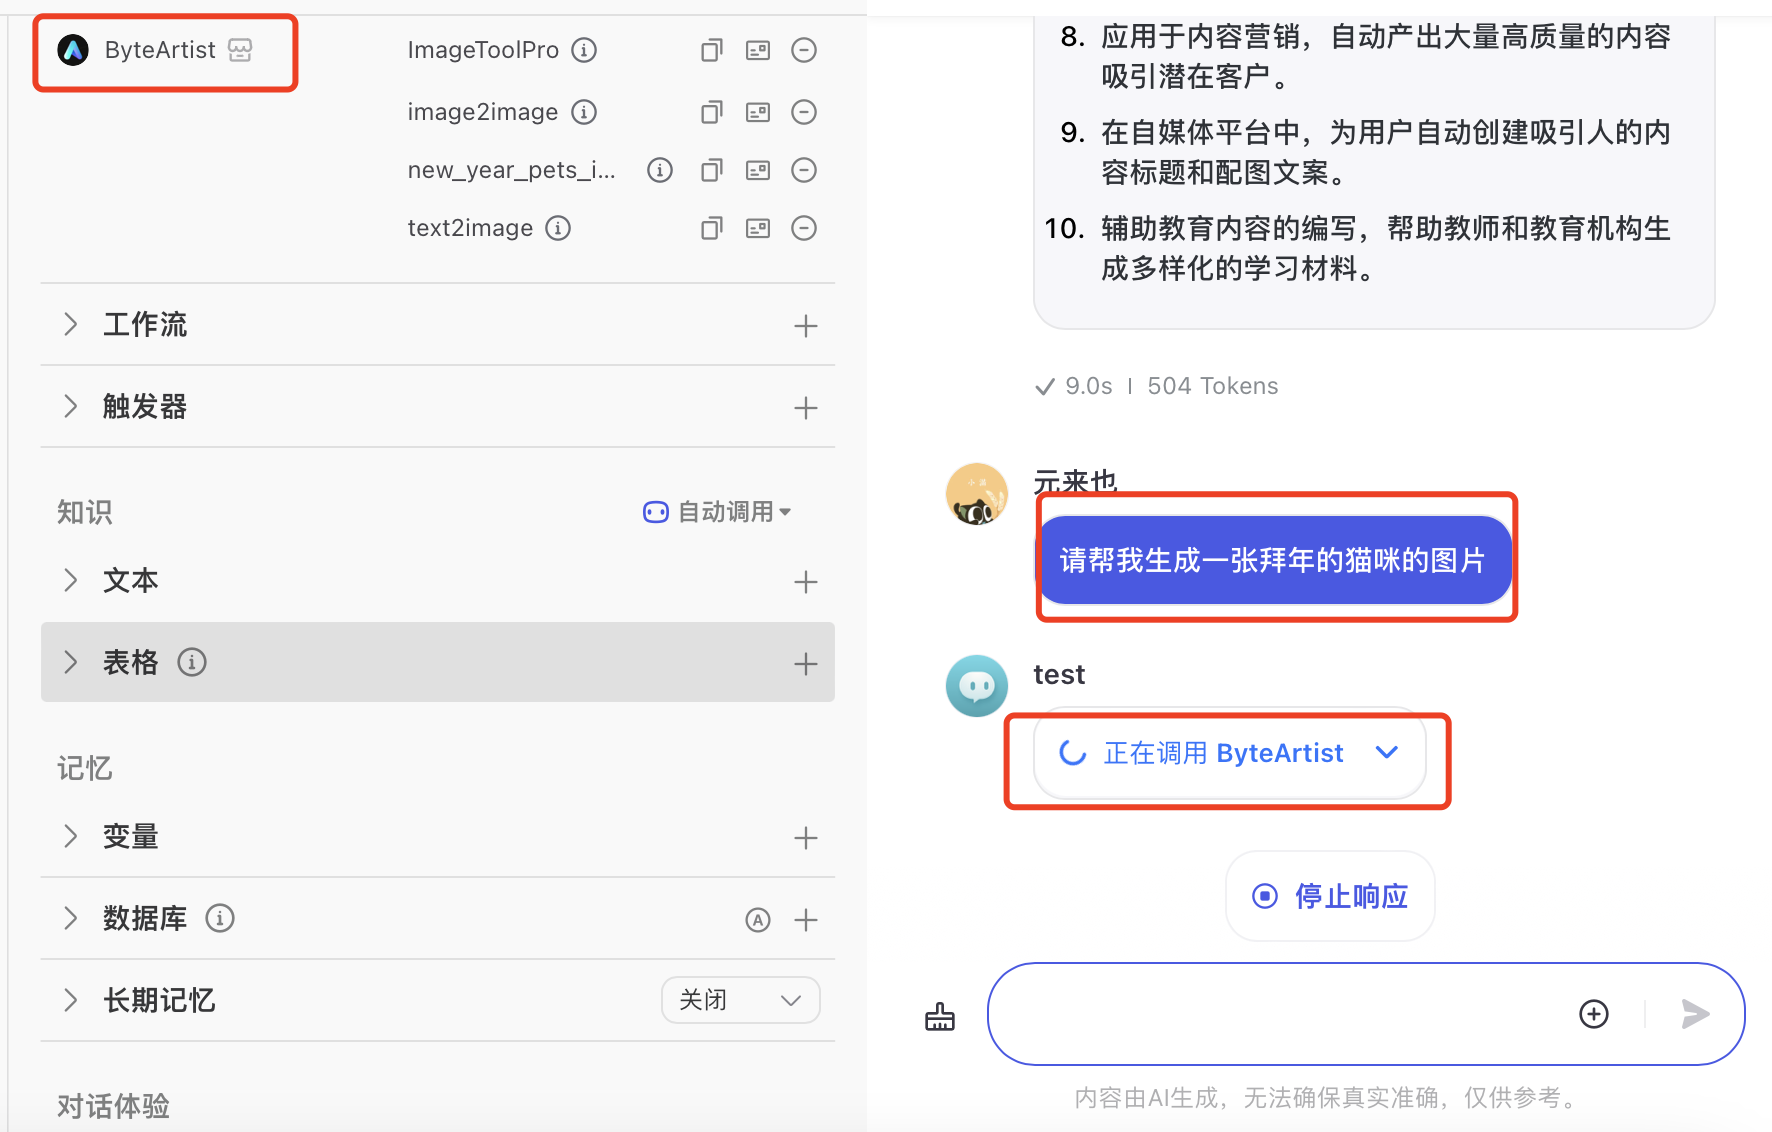Copy the image2image tool name
The width and height of the screenshot is (1772, 1132).
tap(711, 112)
